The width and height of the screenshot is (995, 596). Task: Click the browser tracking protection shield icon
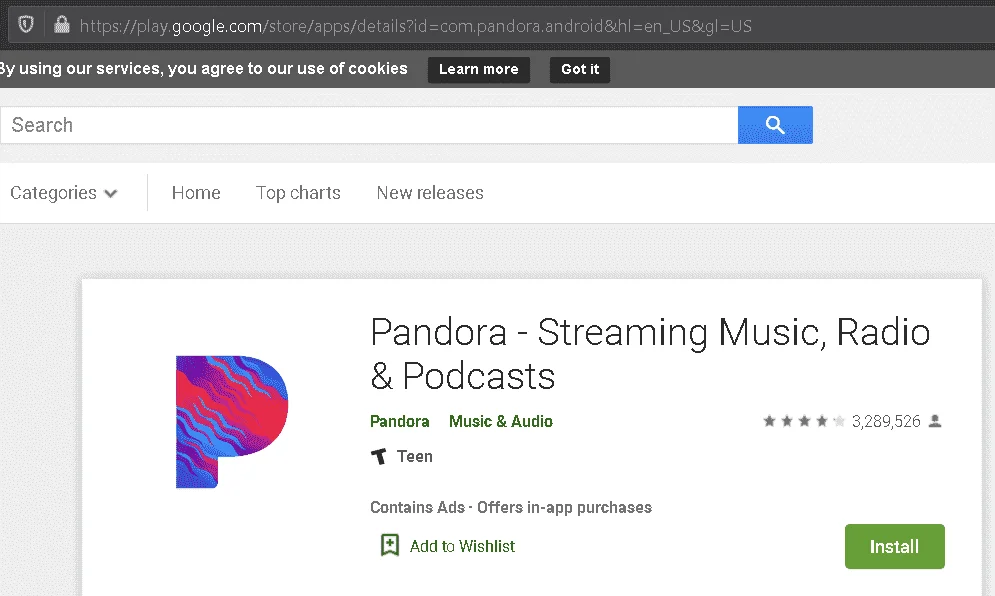(x=25, y=25)
